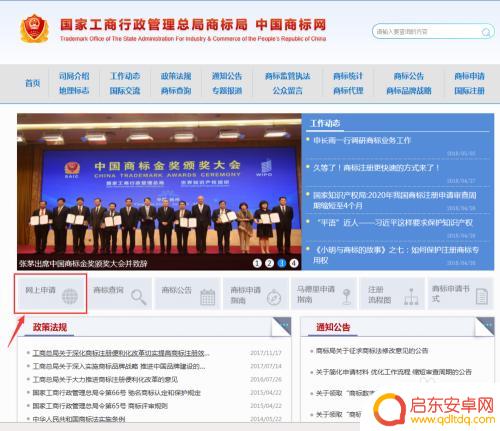This screenshot has width=500, height=431.
Task: Open 注册流程图 flowchart icon tile
Action: [392, 294]
